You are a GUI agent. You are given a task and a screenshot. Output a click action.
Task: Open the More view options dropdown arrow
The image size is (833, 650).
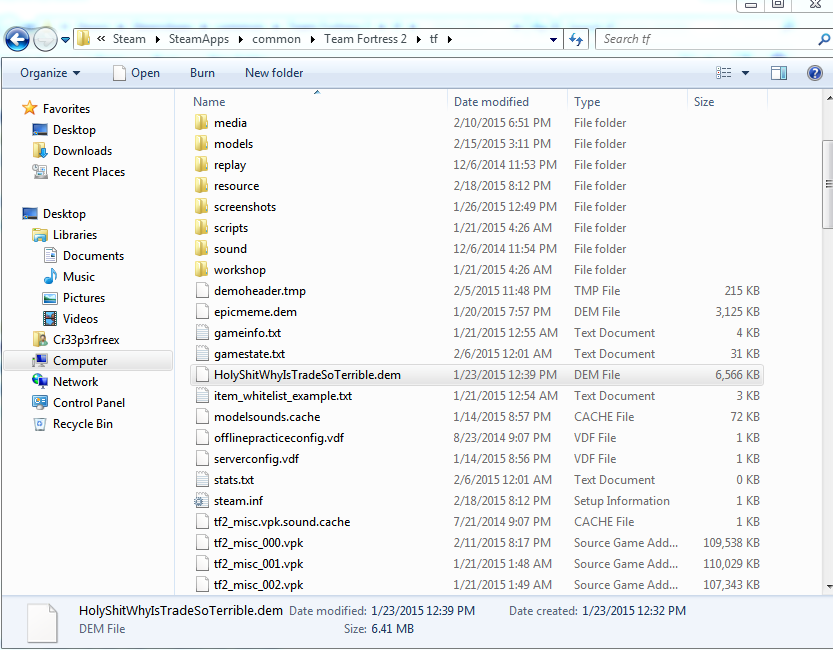745,73
